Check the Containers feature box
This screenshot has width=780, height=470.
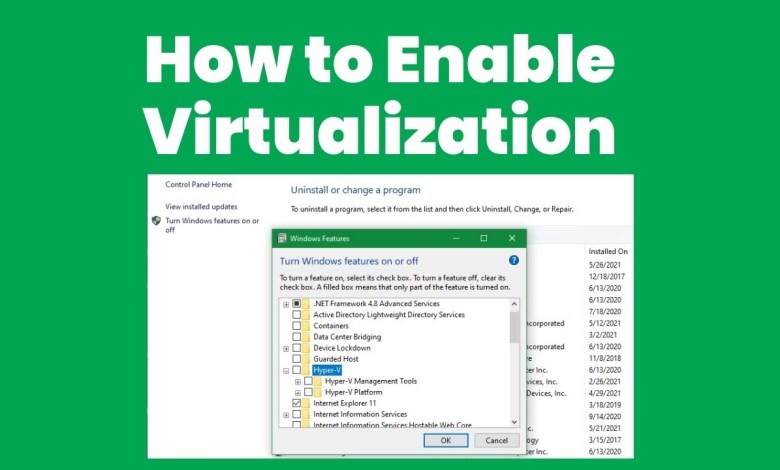coord(296,326)
